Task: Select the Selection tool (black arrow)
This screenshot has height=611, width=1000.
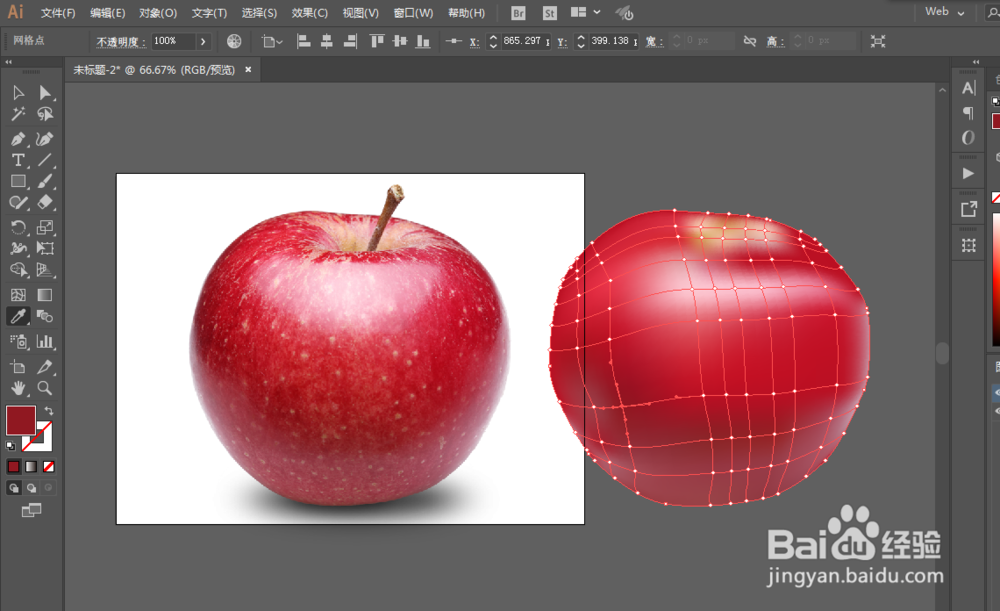Action: (18, 93)
